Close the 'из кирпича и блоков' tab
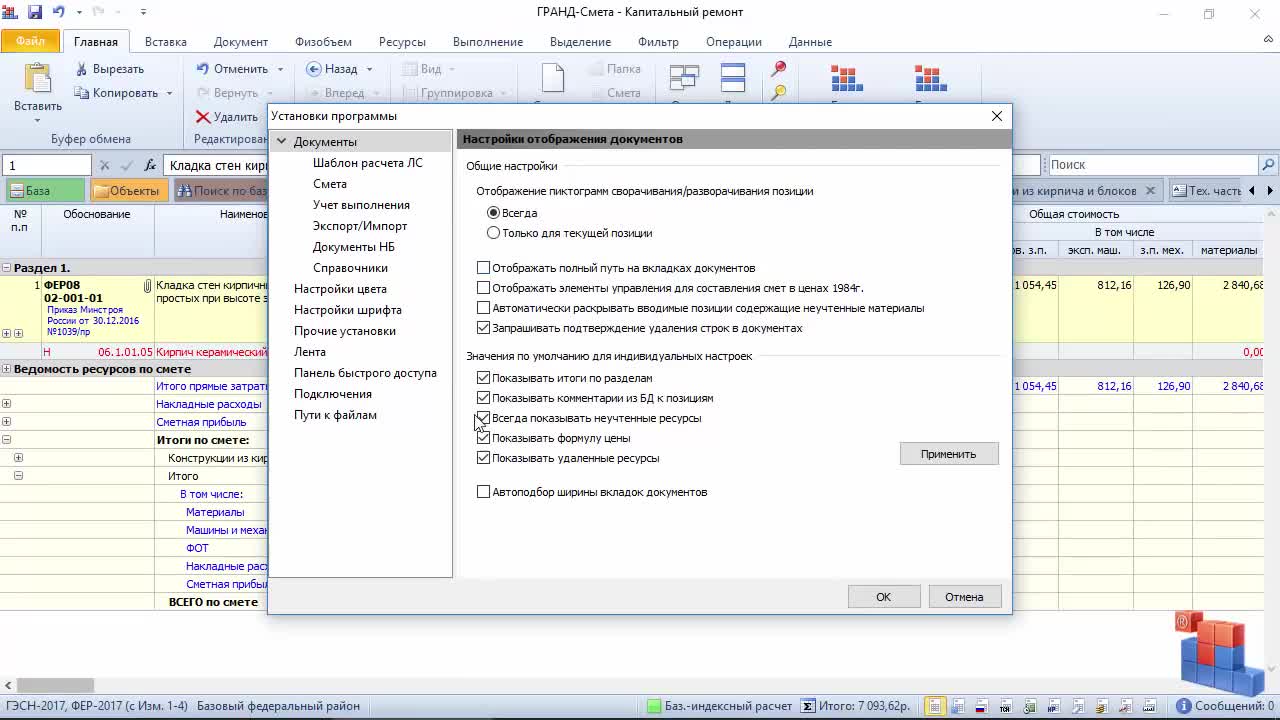This screenshot has width=1280, height=720. click(x=1150, y=191)
